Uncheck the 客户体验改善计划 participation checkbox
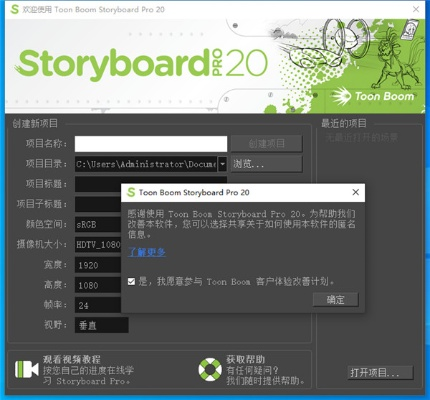 click(131, 282)
